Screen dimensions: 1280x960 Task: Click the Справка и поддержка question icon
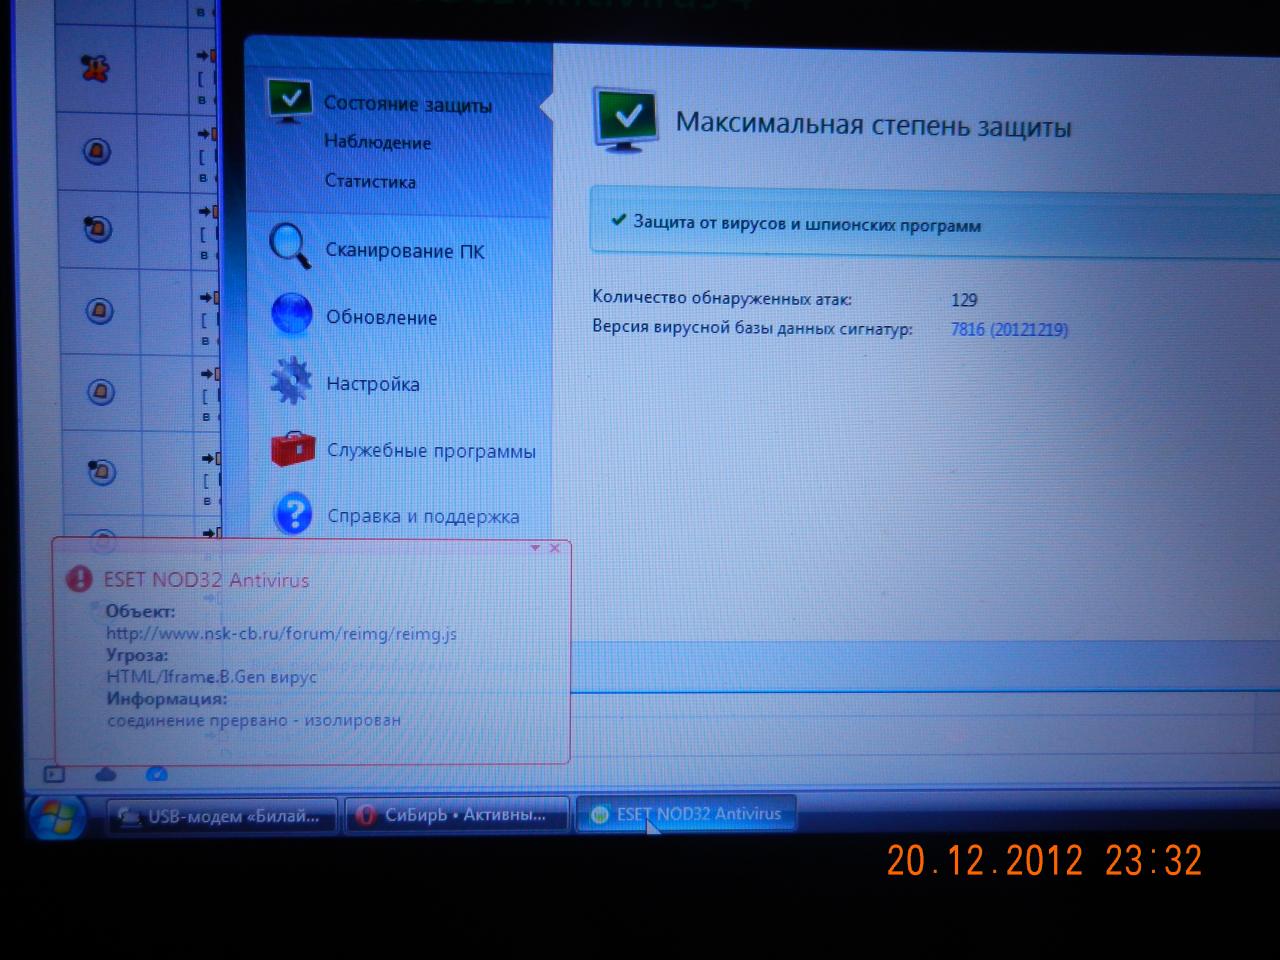pos(294,514)
